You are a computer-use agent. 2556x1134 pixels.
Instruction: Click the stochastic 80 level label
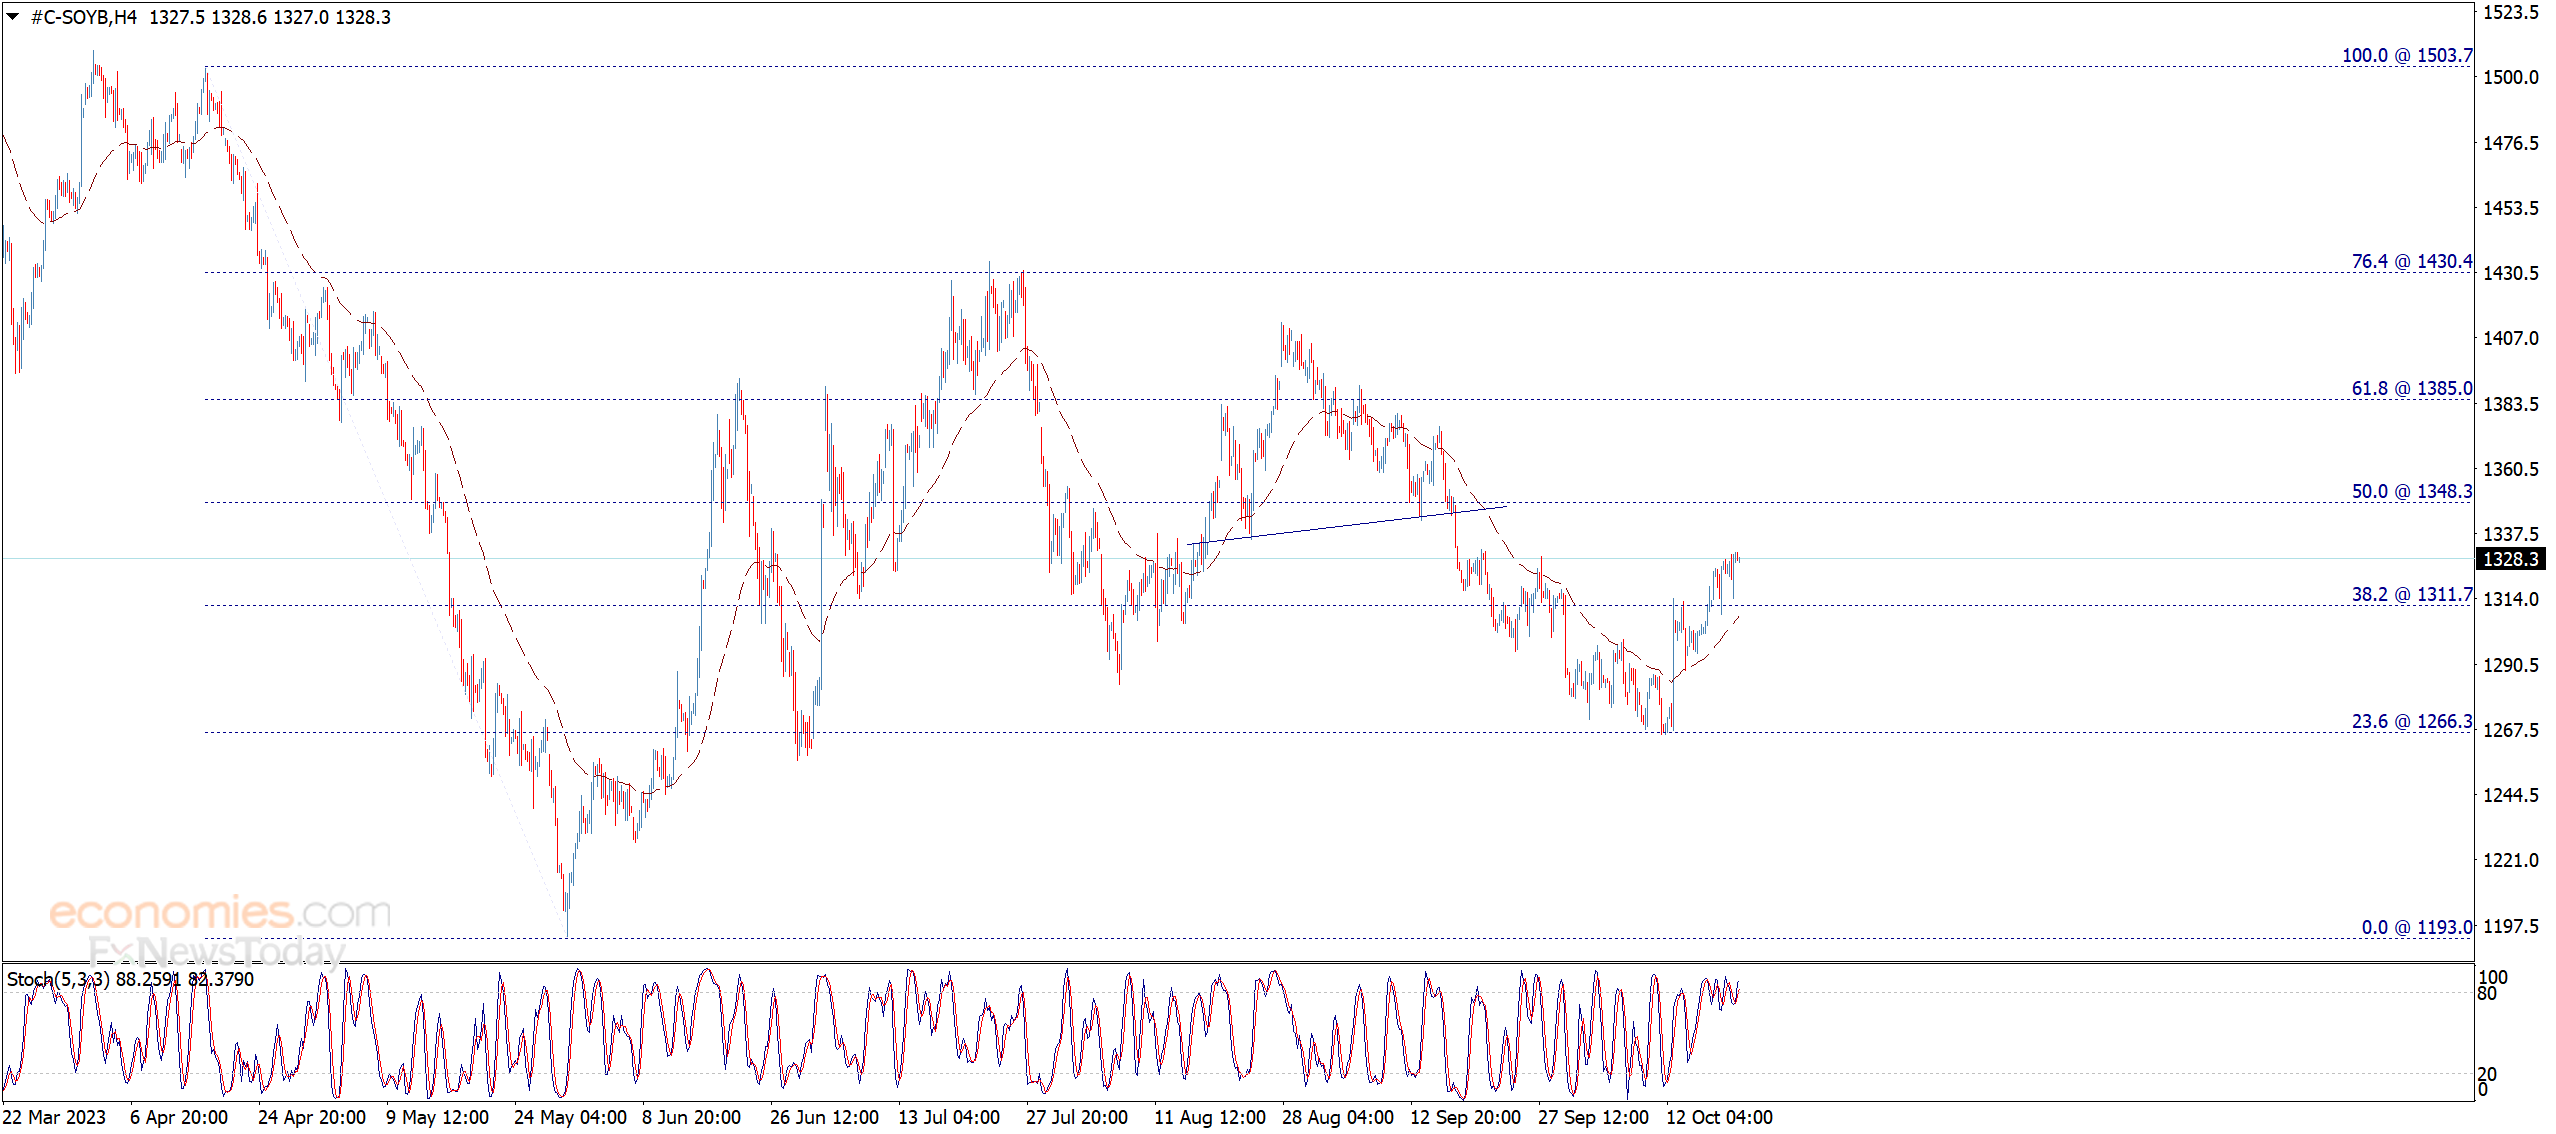[2487, 994]
